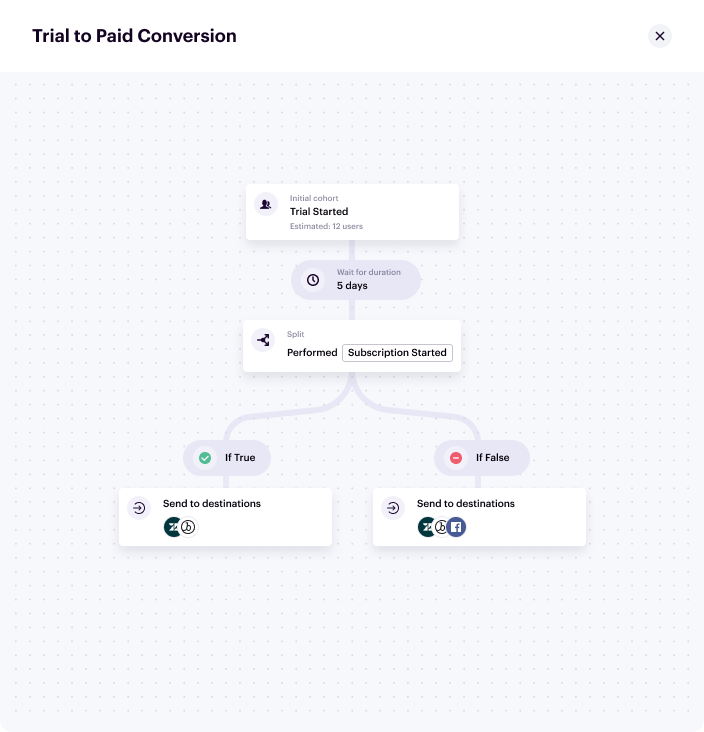
Task: Click the green checkmark If True icon
Action: click(205, 458)
